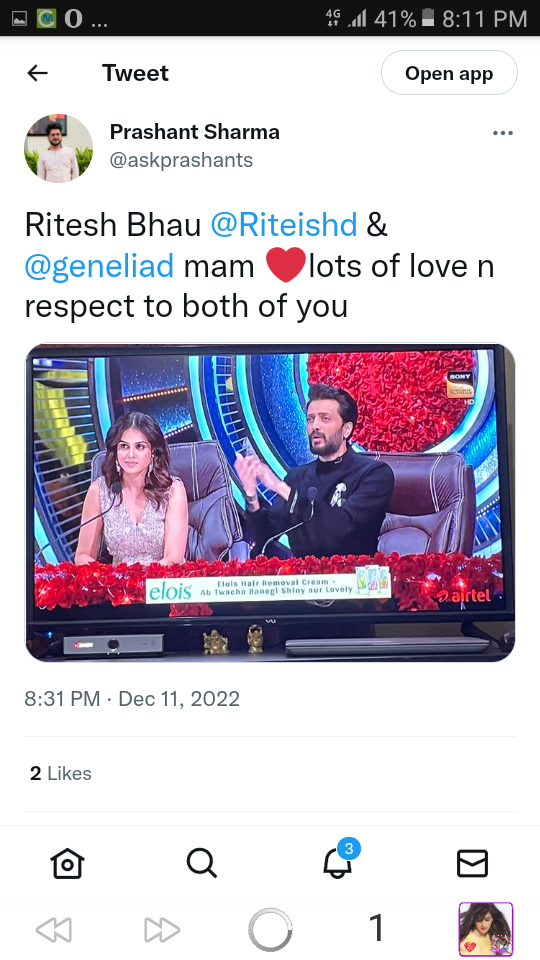540x960 pixels.
Task: Open browser tabs count showing 1
Action: (377, 928)
